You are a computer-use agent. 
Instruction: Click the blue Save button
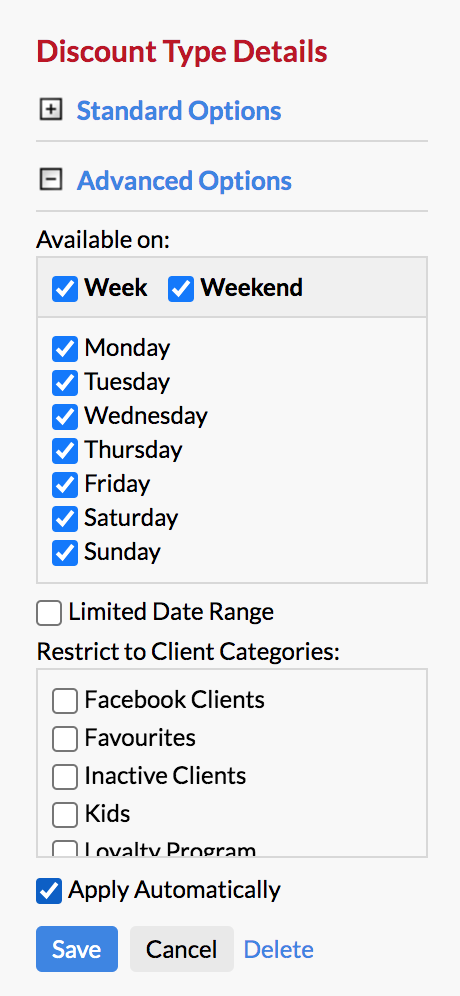click(77, 949)
